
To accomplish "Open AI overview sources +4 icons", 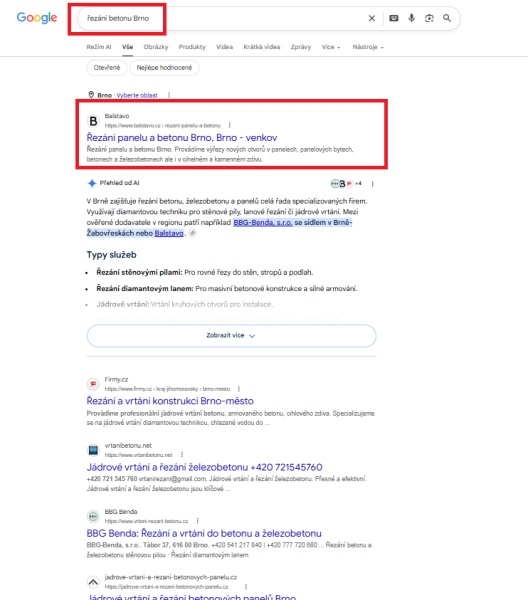I will coord(346,184).
